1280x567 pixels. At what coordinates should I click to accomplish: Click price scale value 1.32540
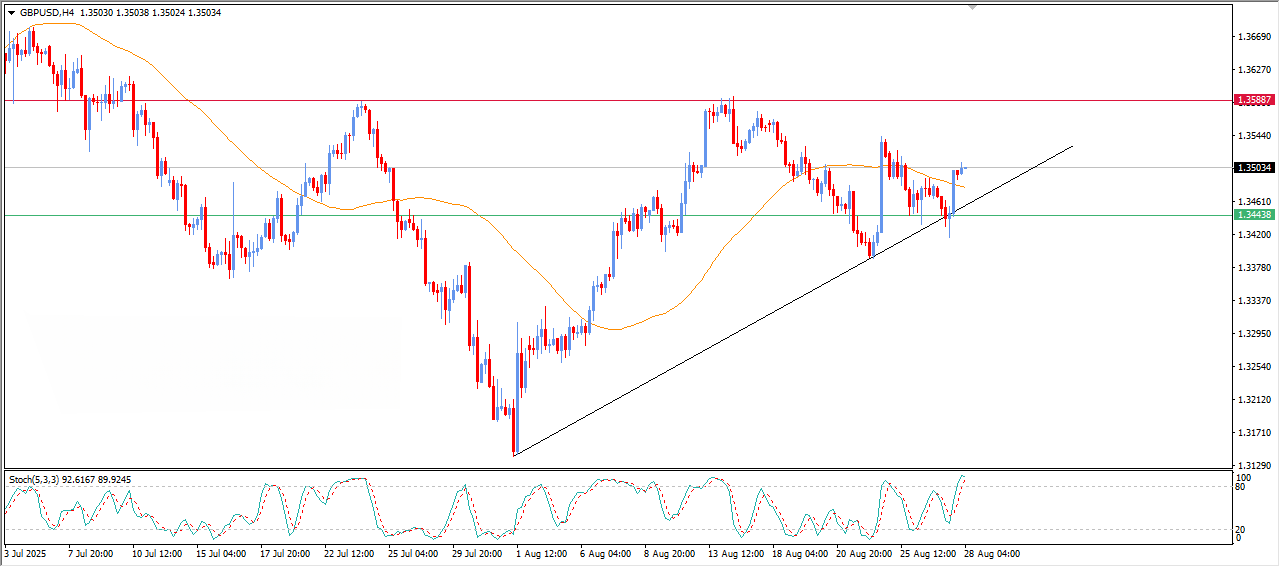(1254, 367)
